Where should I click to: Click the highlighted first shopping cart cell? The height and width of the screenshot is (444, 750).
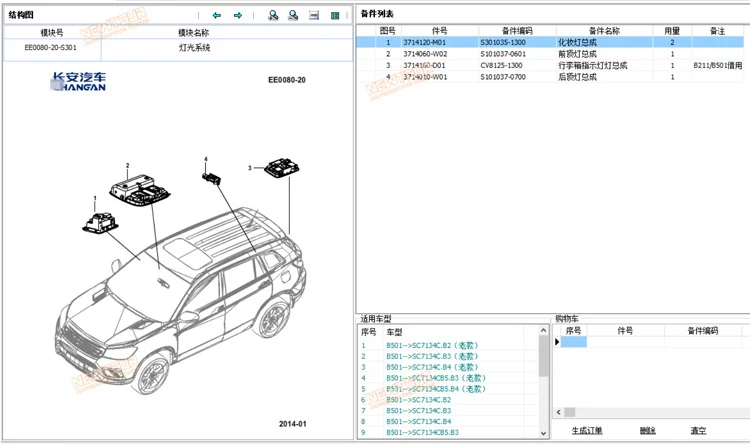(x=573, y=342)
